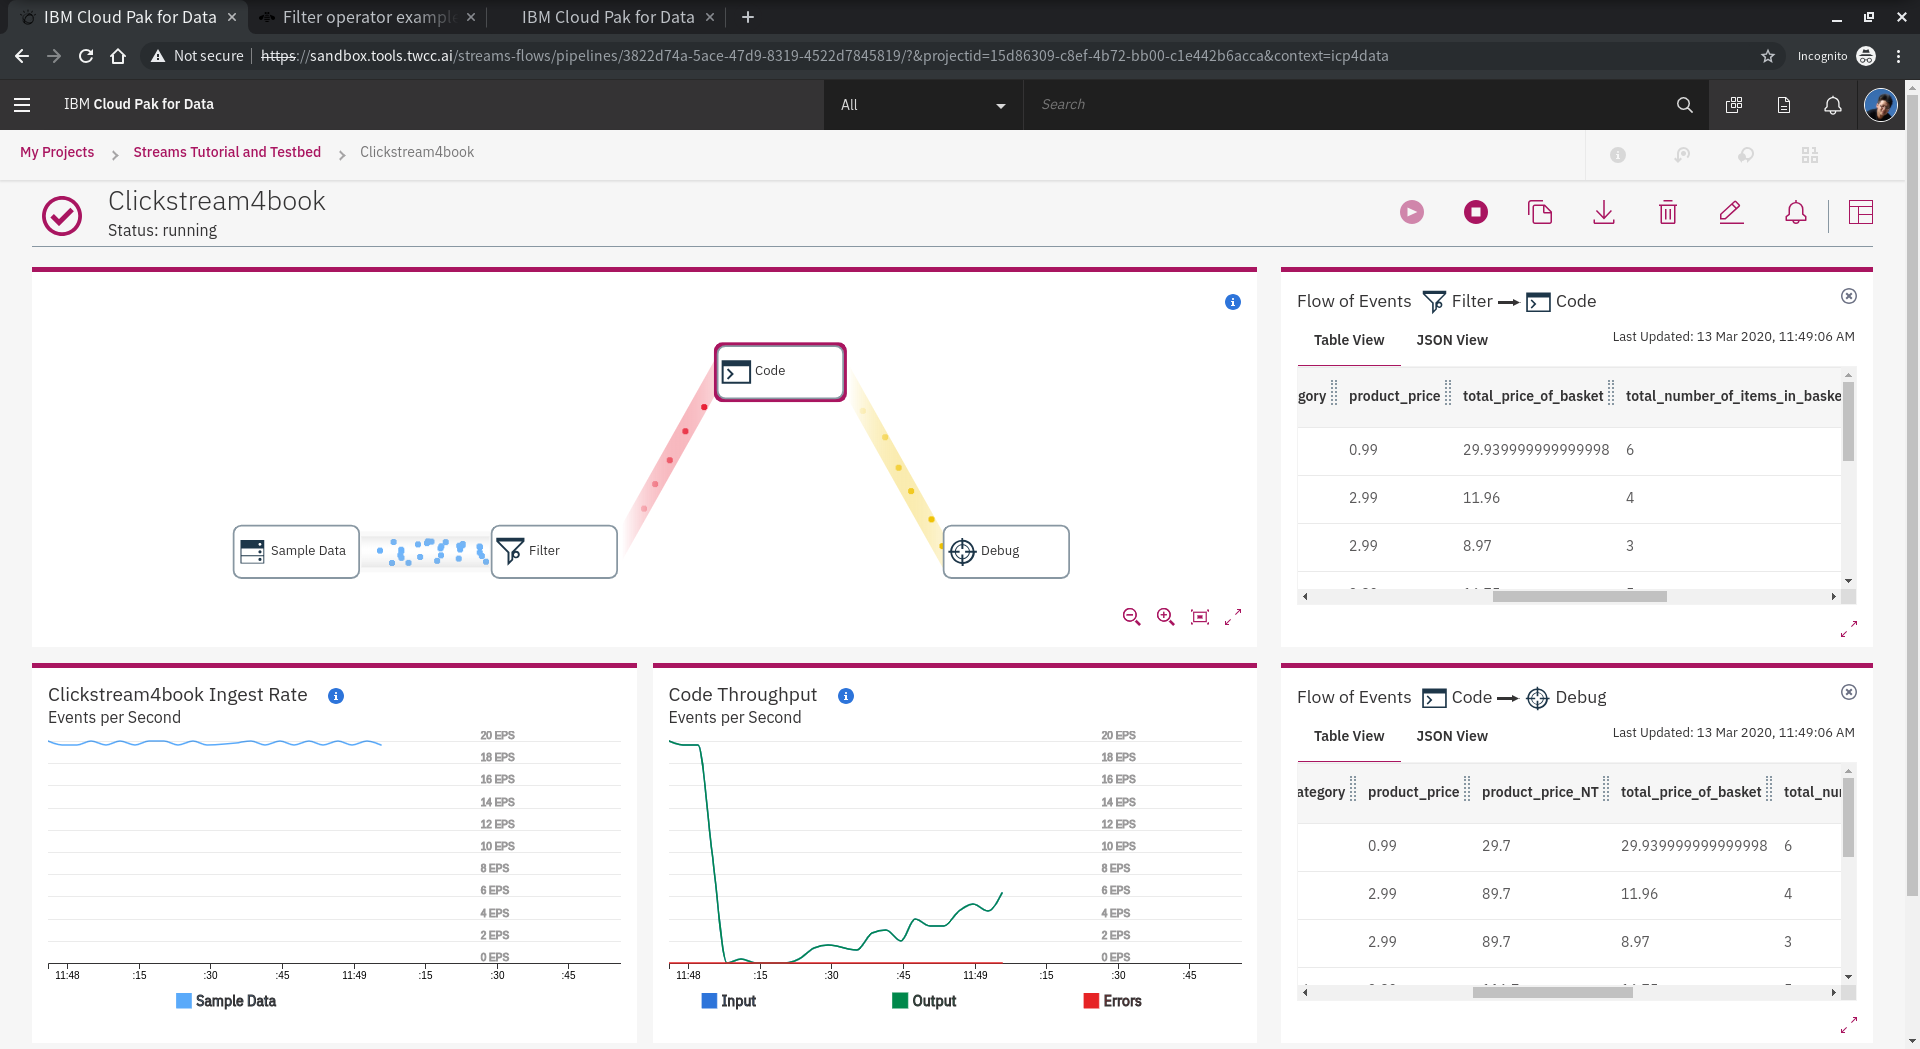Click the status checkmark icon beside Clickstream4book
This screenshot has height=1049, width=1920.
pos(62,216)
